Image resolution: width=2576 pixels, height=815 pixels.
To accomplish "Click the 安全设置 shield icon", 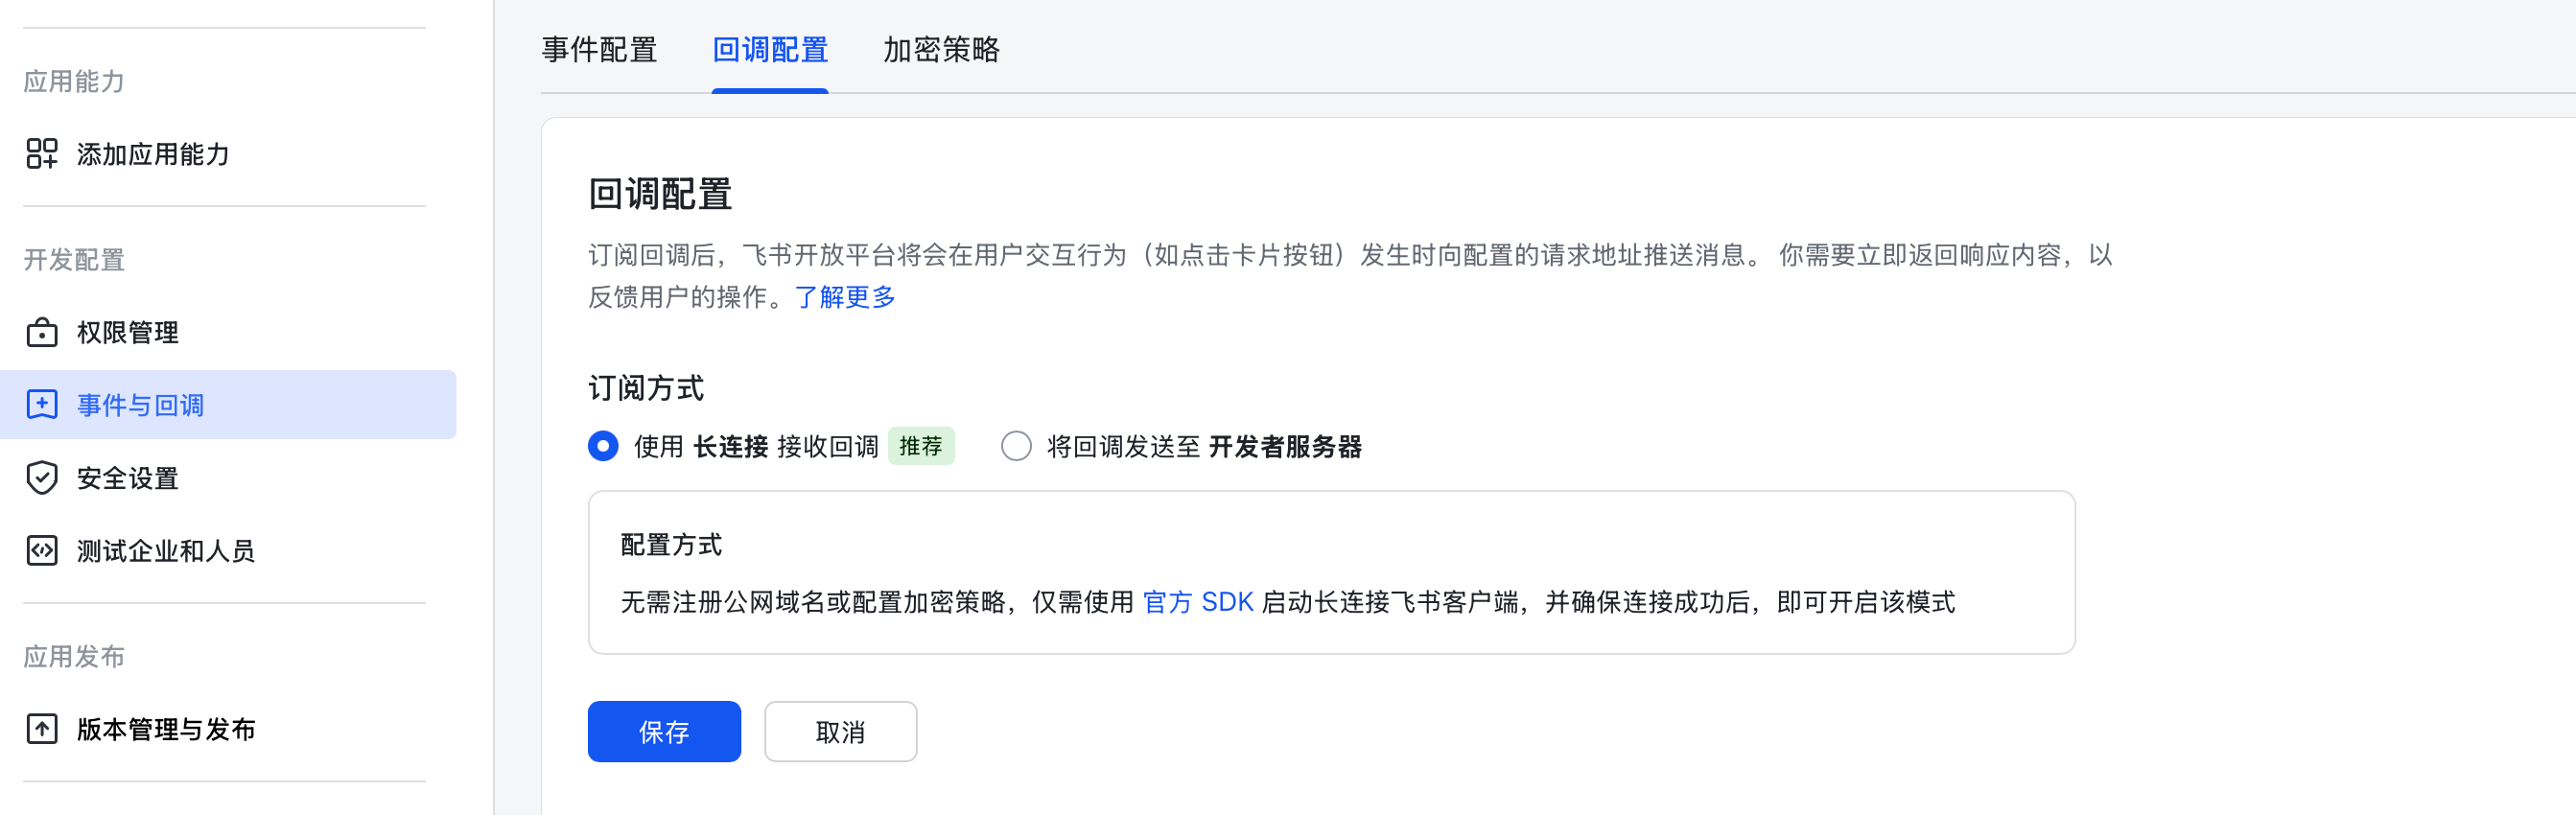I will coord(42,478).
